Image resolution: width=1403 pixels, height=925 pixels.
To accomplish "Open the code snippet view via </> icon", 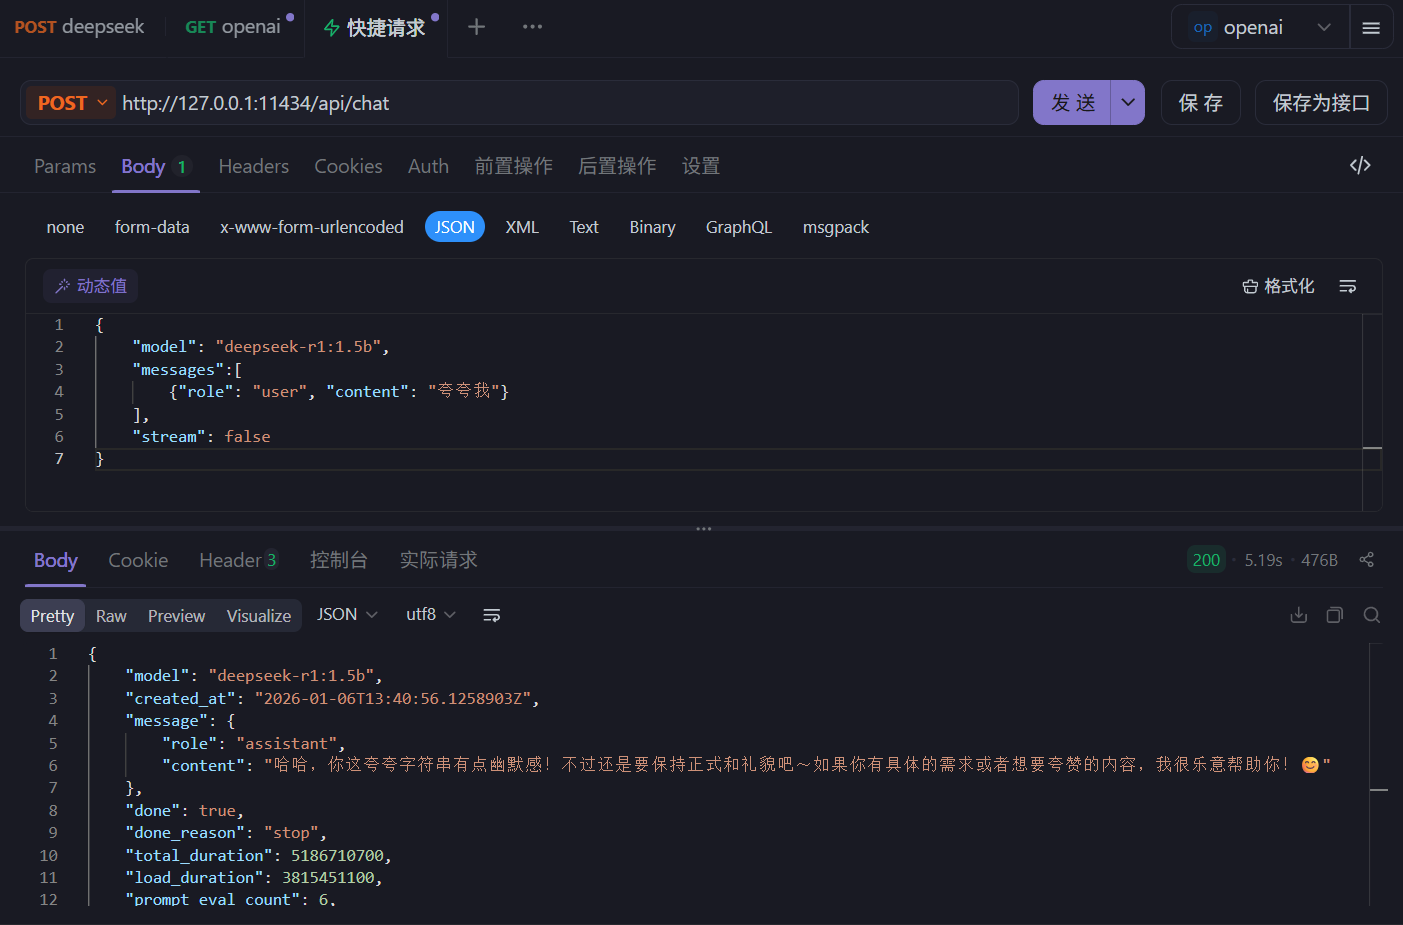I will coord(1360,165).
